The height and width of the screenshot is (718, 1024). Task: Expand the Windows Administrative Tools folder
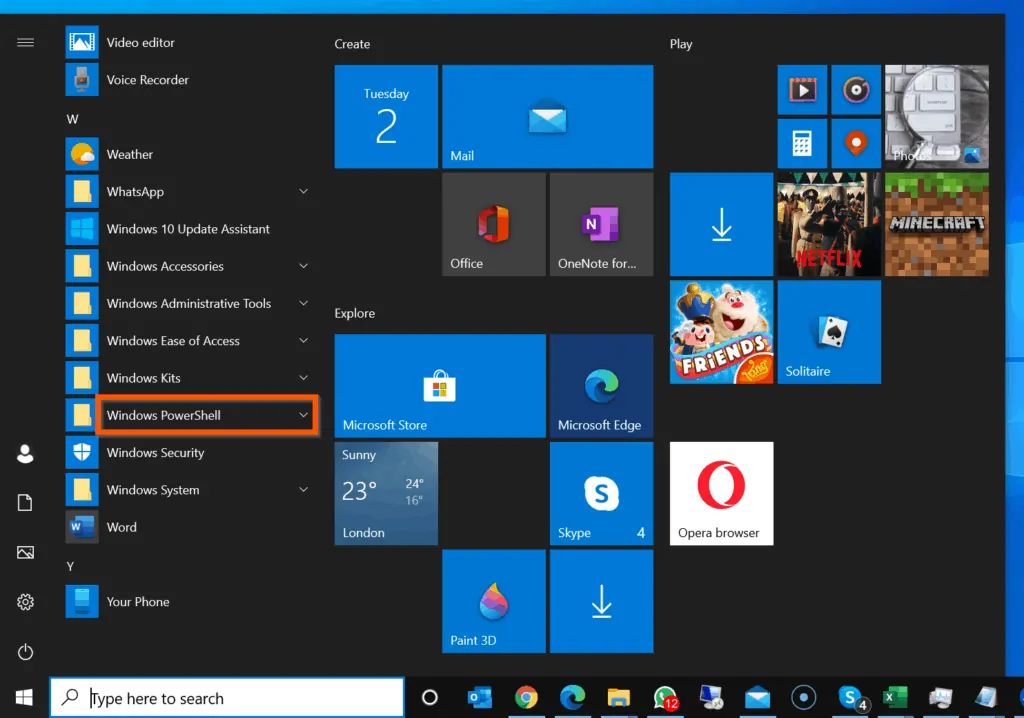coord(189,303)
